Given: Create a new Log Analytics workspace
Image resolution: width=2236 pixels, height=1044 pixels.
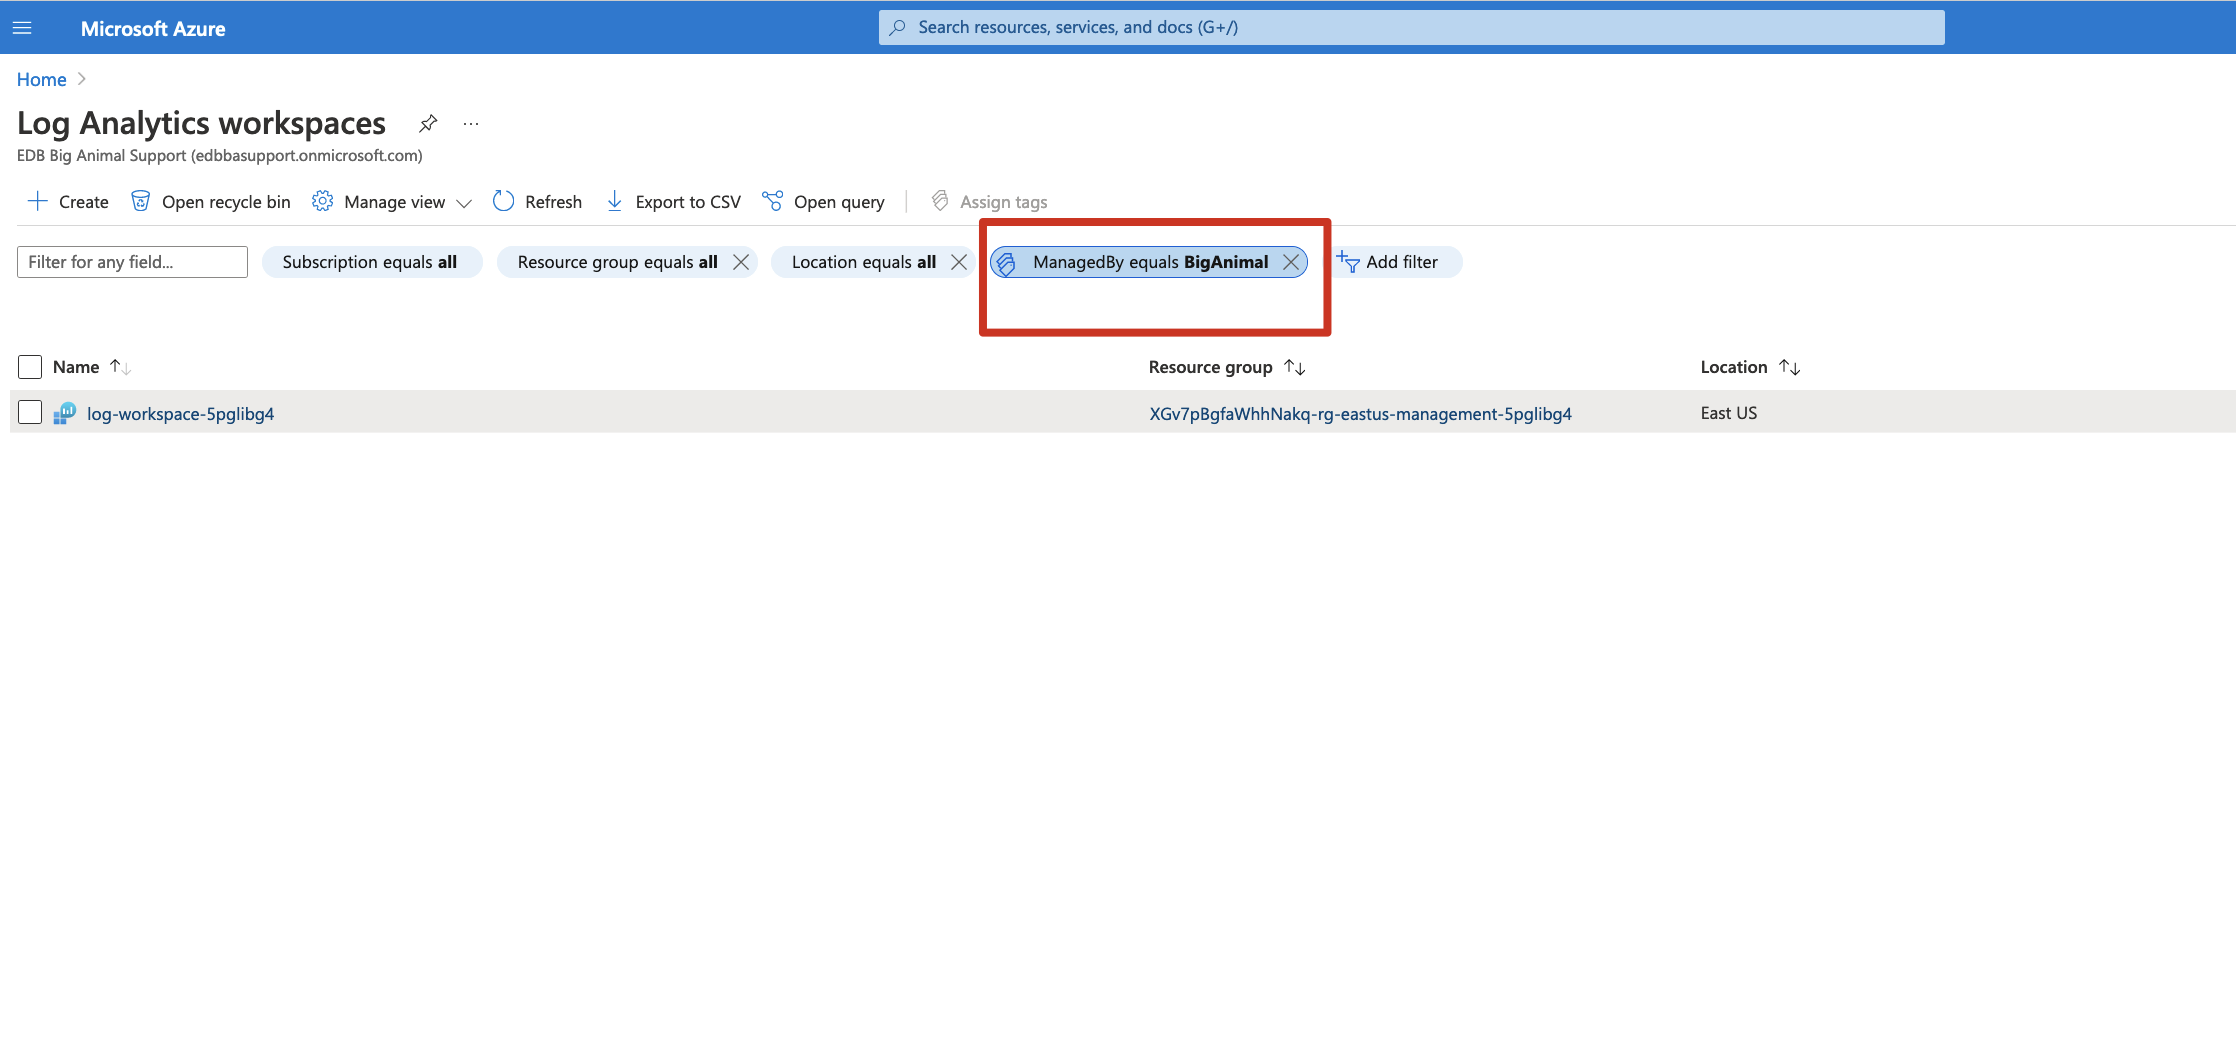Looking at the screenshot, I should click(x=68, y=201).
